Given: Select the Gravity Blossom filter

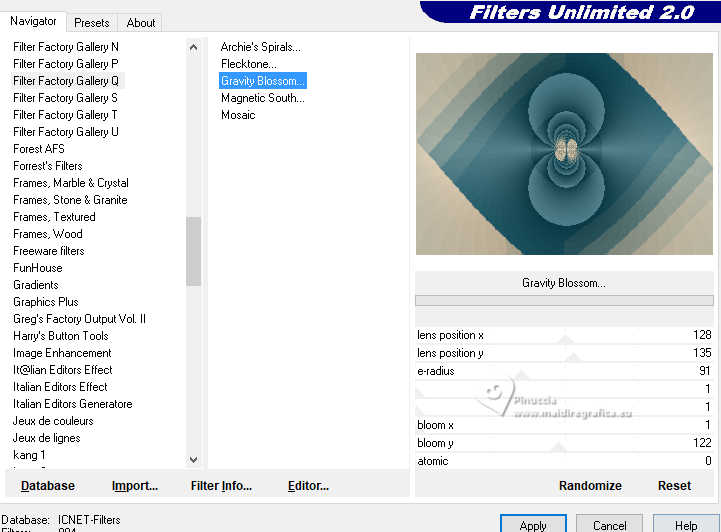Looking at the screenshot, I should [x=263, y=81].
